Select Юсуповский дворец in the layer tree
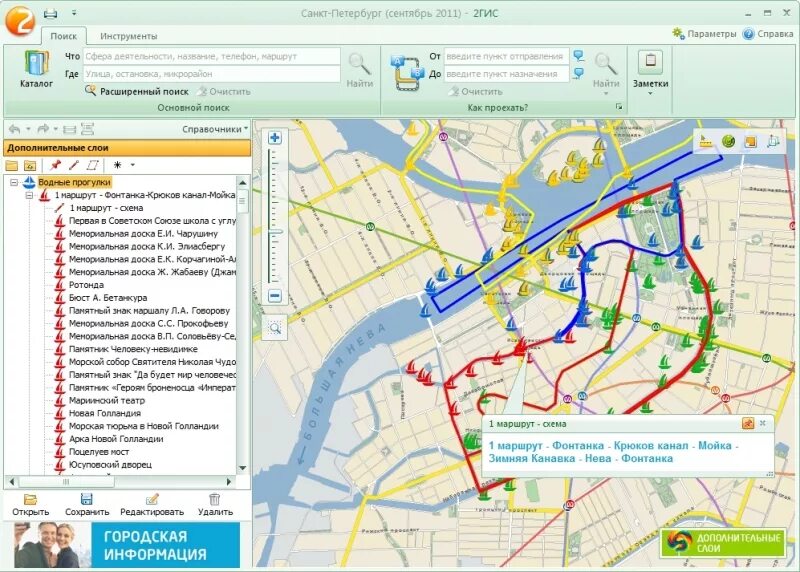Viewport: 800px width, 572px height. pyautogui.click(x=110, y=465)
